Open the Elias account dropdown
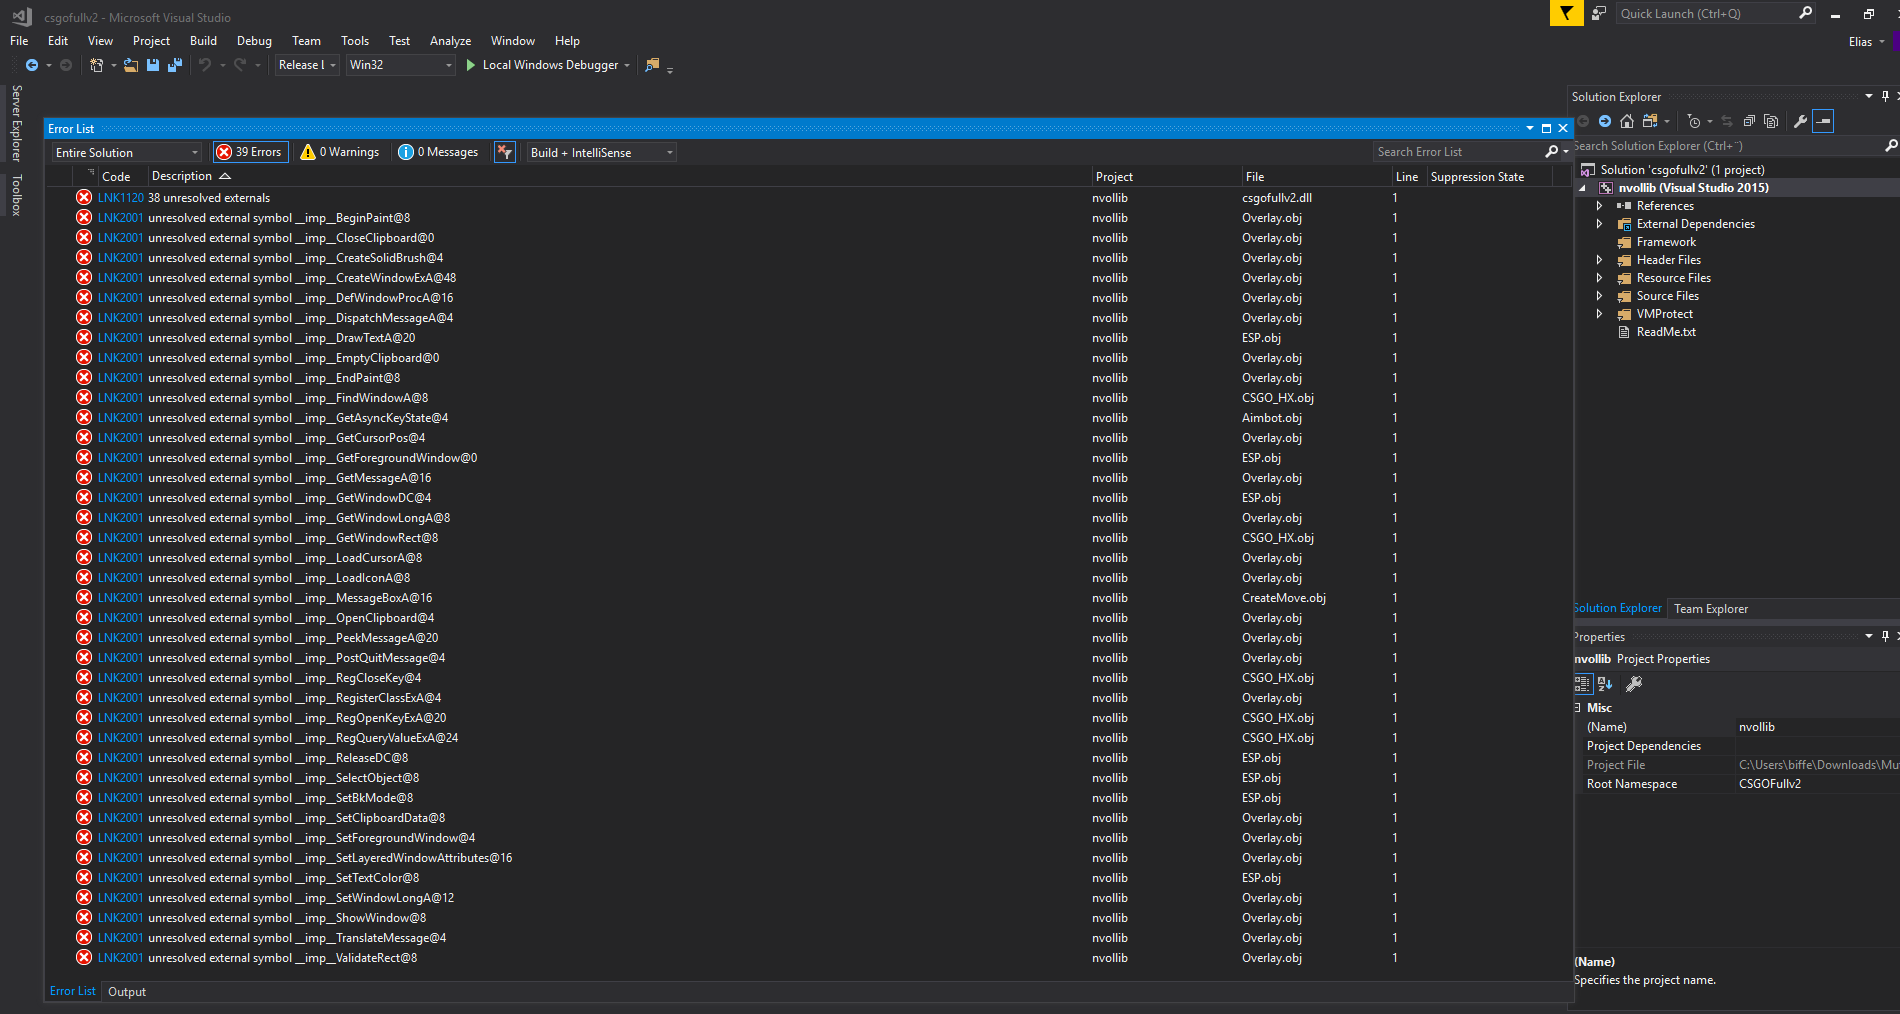 click(x=1866, y=42)
